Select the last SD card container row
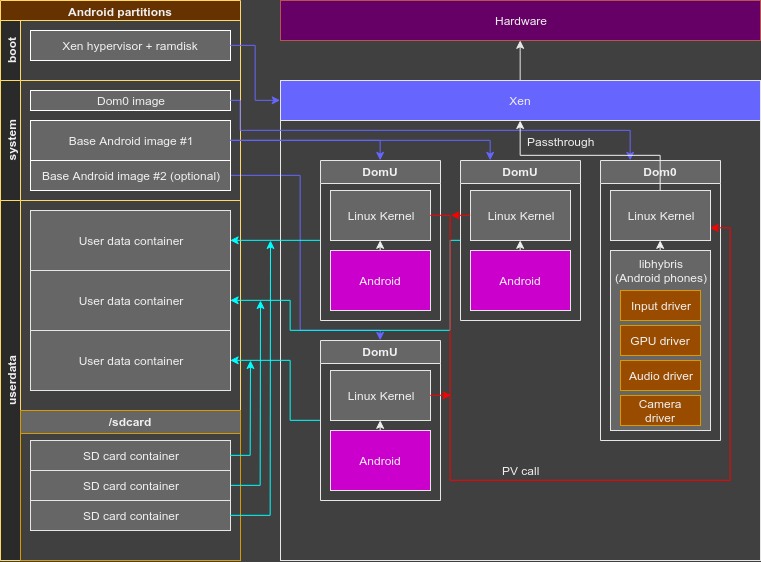This screenshot has height=562, width=761. (130, 516)
